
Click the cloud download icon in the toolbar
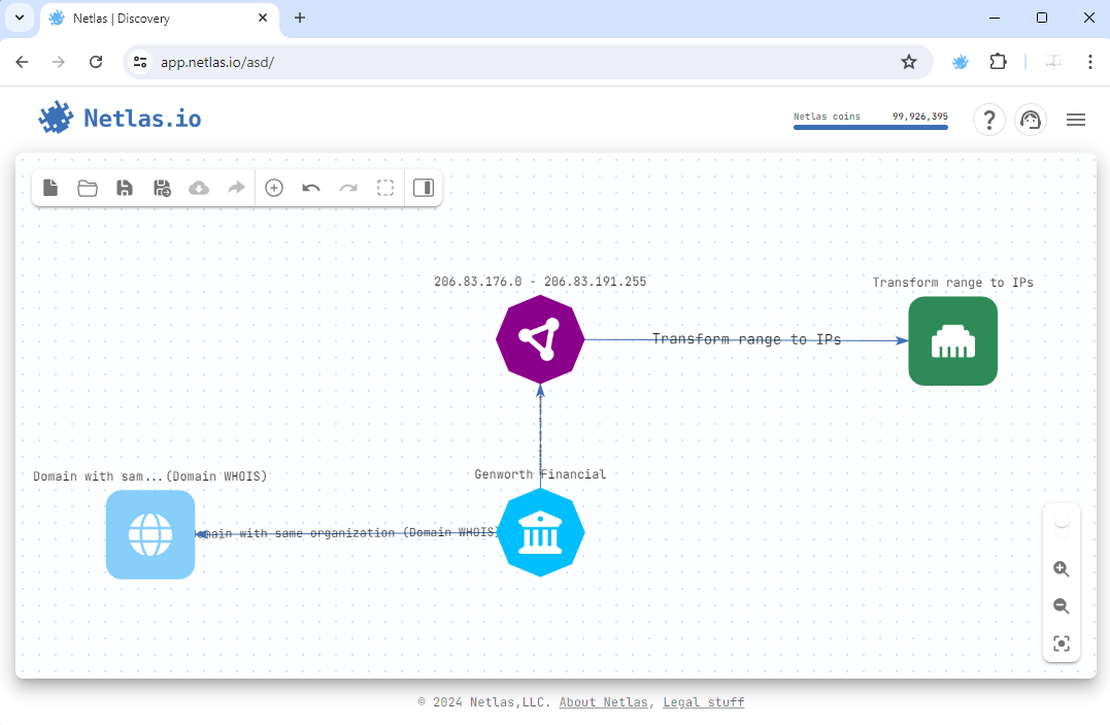tap(198, 187)
